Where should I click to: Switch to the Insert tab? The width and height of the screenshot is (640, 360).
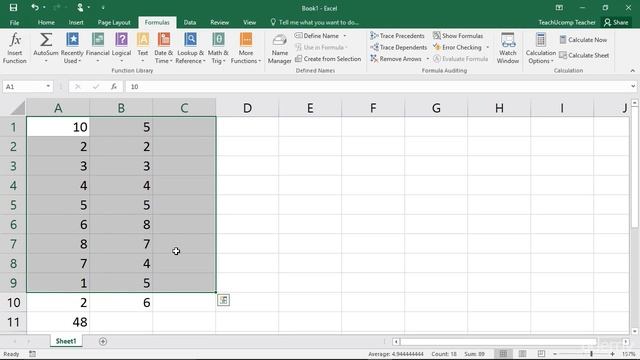click(x=76, y=22)
